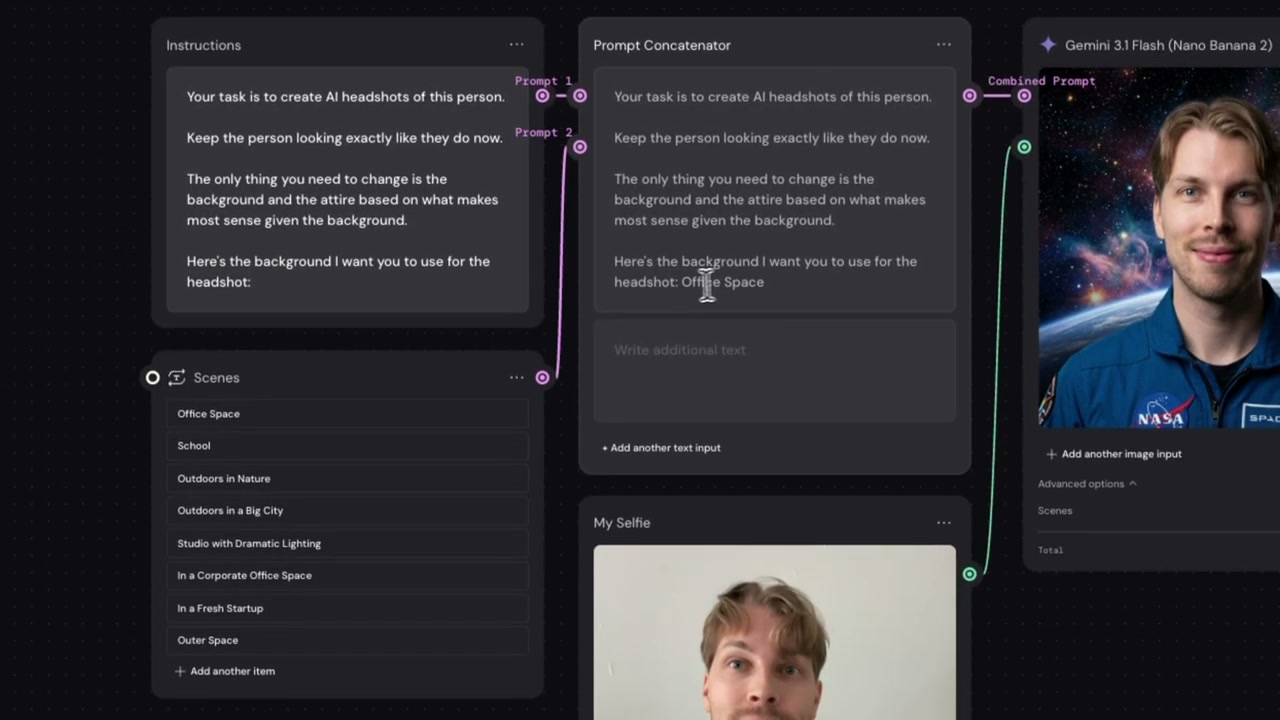Click the Combined Prompt input connector port
The image size is (1280, 720).
coord(1024,96)
